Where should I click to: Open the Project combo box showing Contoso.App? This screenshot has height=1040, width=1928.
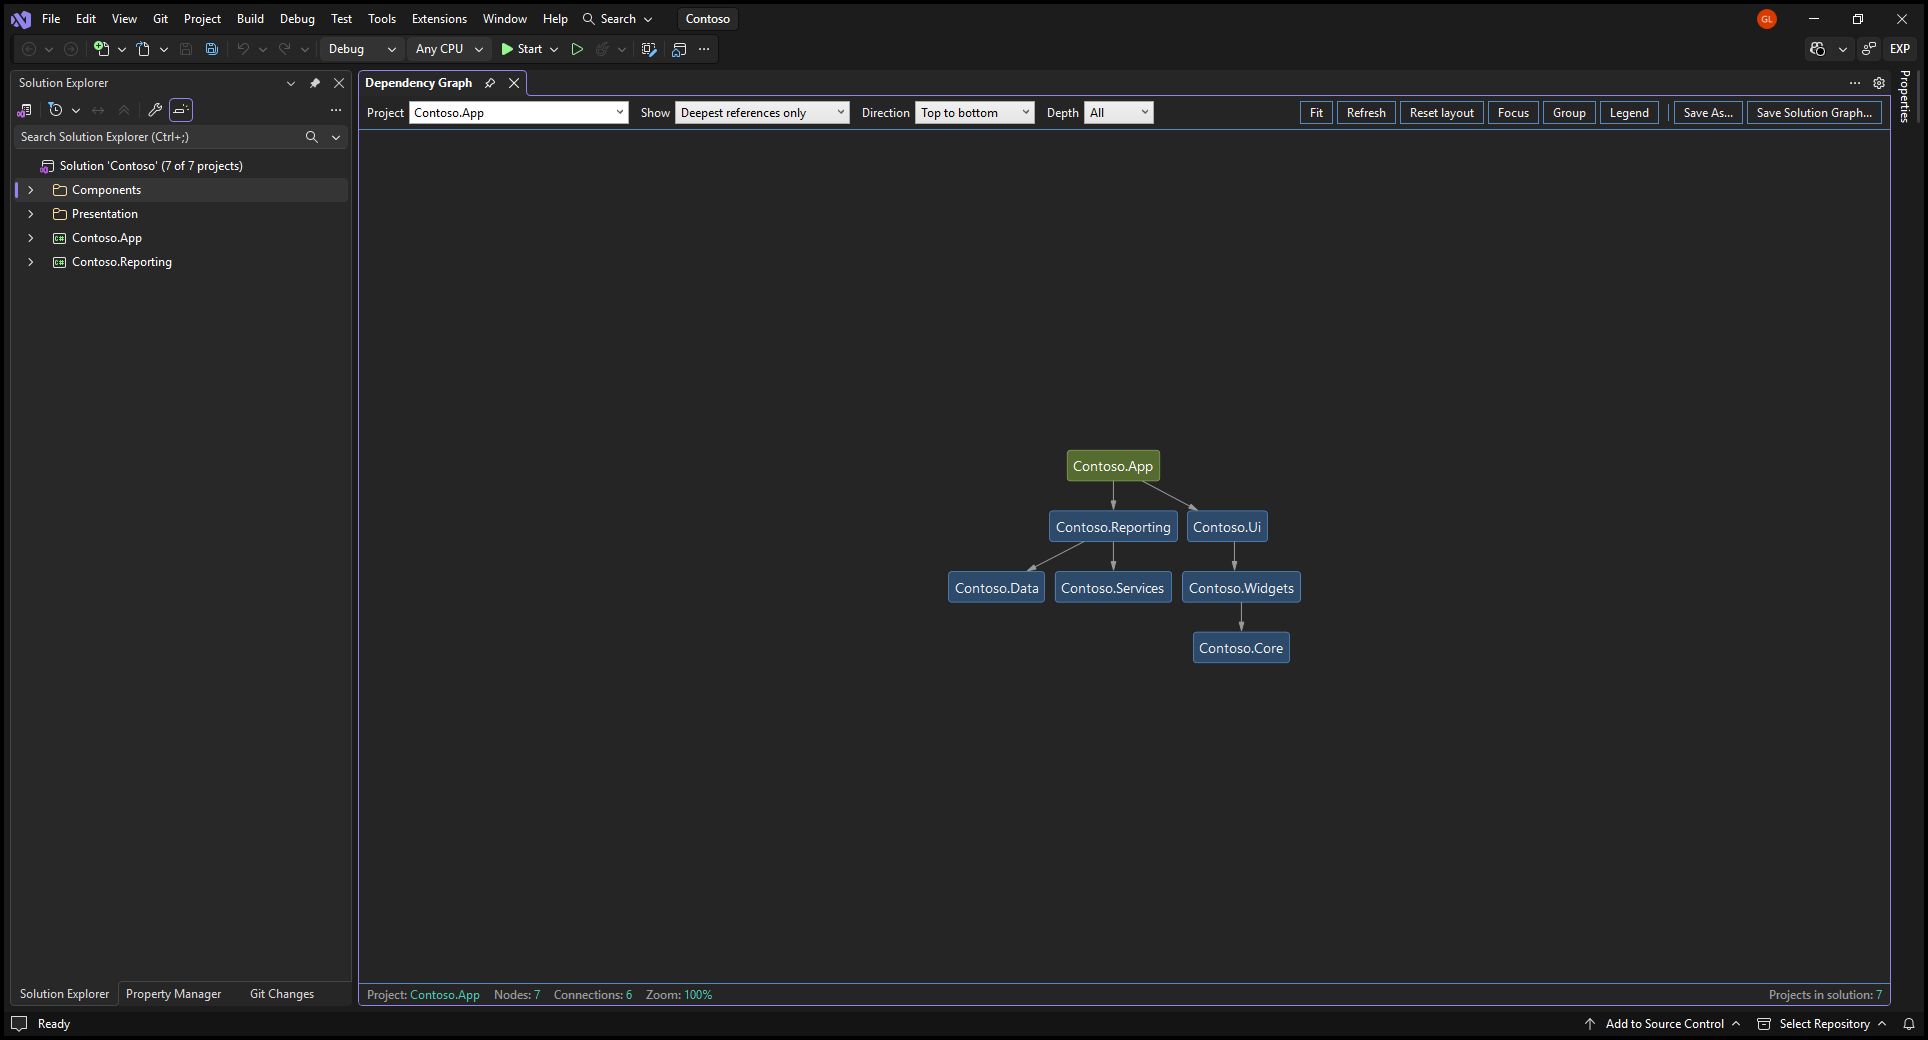(519, 113)
